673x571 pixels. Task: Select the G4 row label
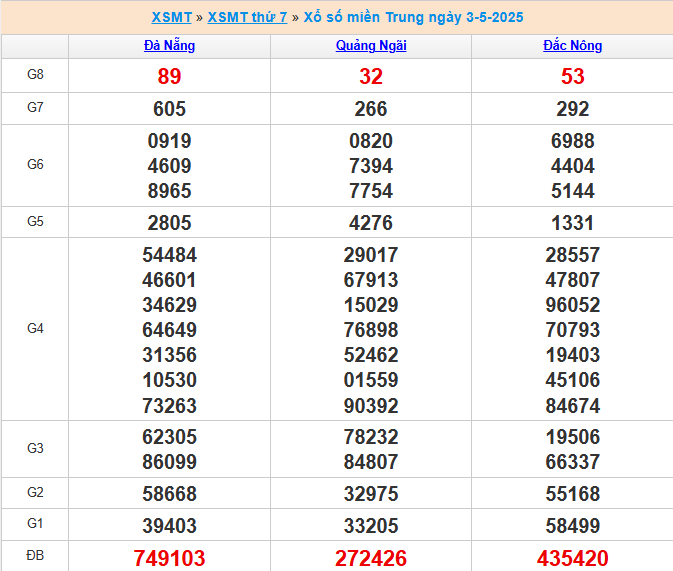pos(35,328)
